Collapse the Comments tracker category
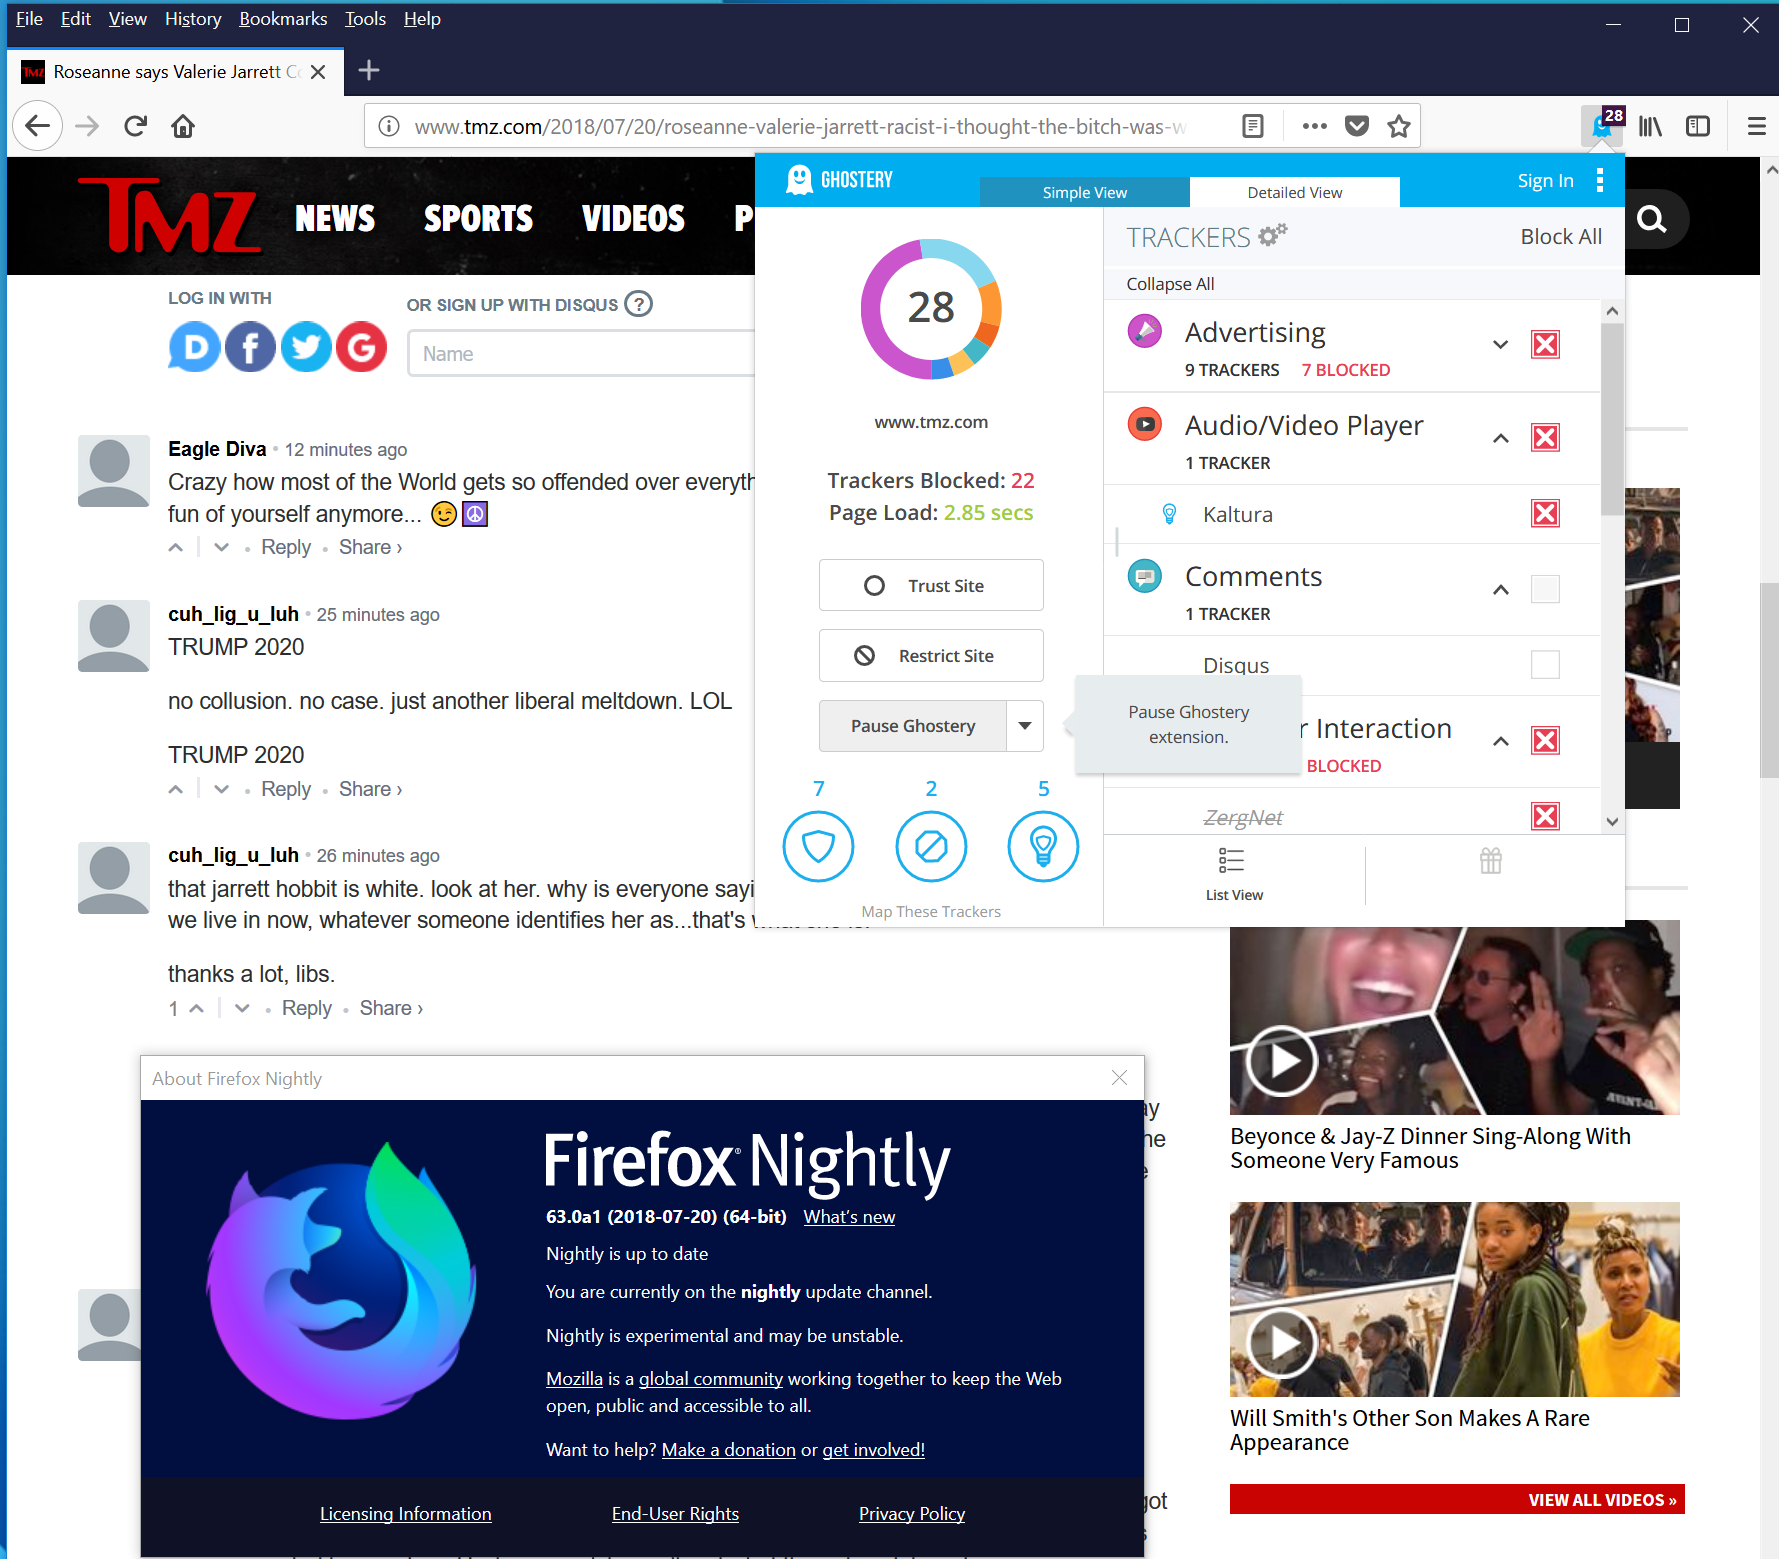The height and width of the screenshot is (1559, 1779). (1500, 590)
